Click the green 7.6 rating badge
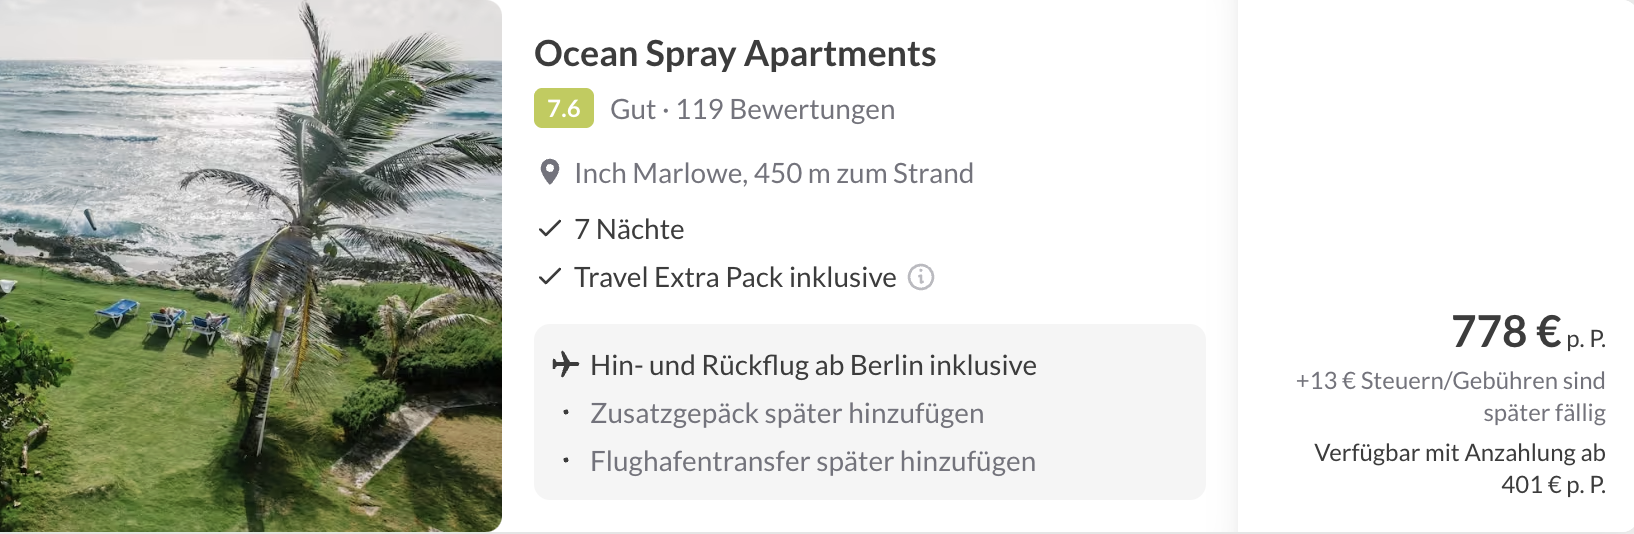The width and height of the screenshot is (1634, 534). pyautogui.click(x=563, y=109)
